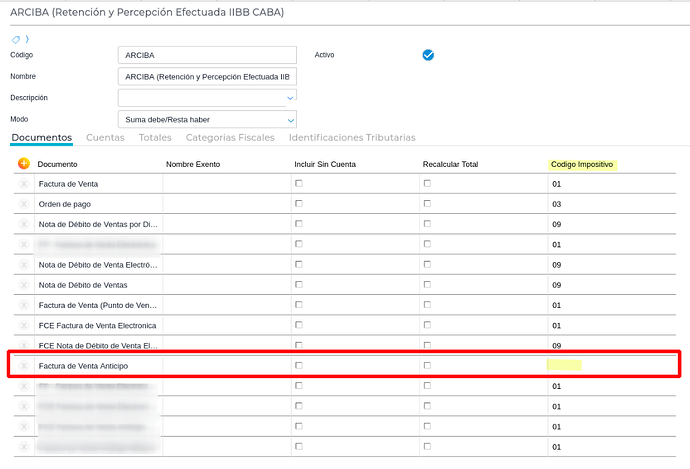Select the Nota de Débito de Ventas cell
Image resolution: width=690 pixels, height=469 pixels.
(99, 285)
